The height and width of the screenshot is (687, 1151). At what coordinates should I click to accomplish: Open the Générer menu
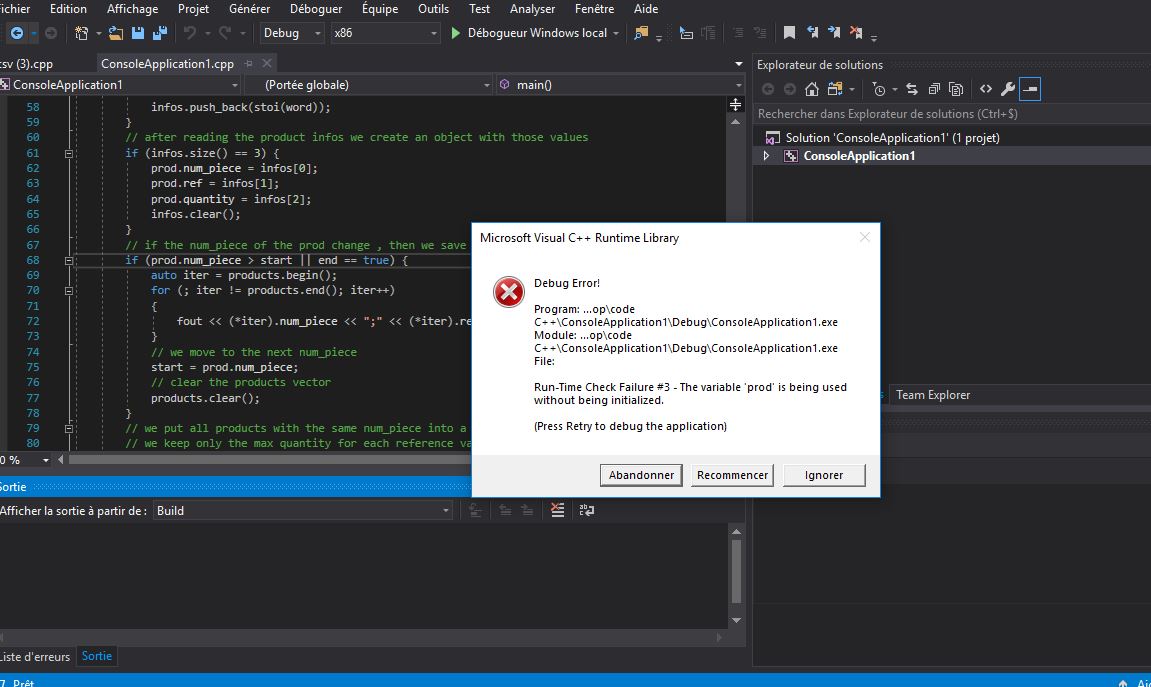(250, 9)
